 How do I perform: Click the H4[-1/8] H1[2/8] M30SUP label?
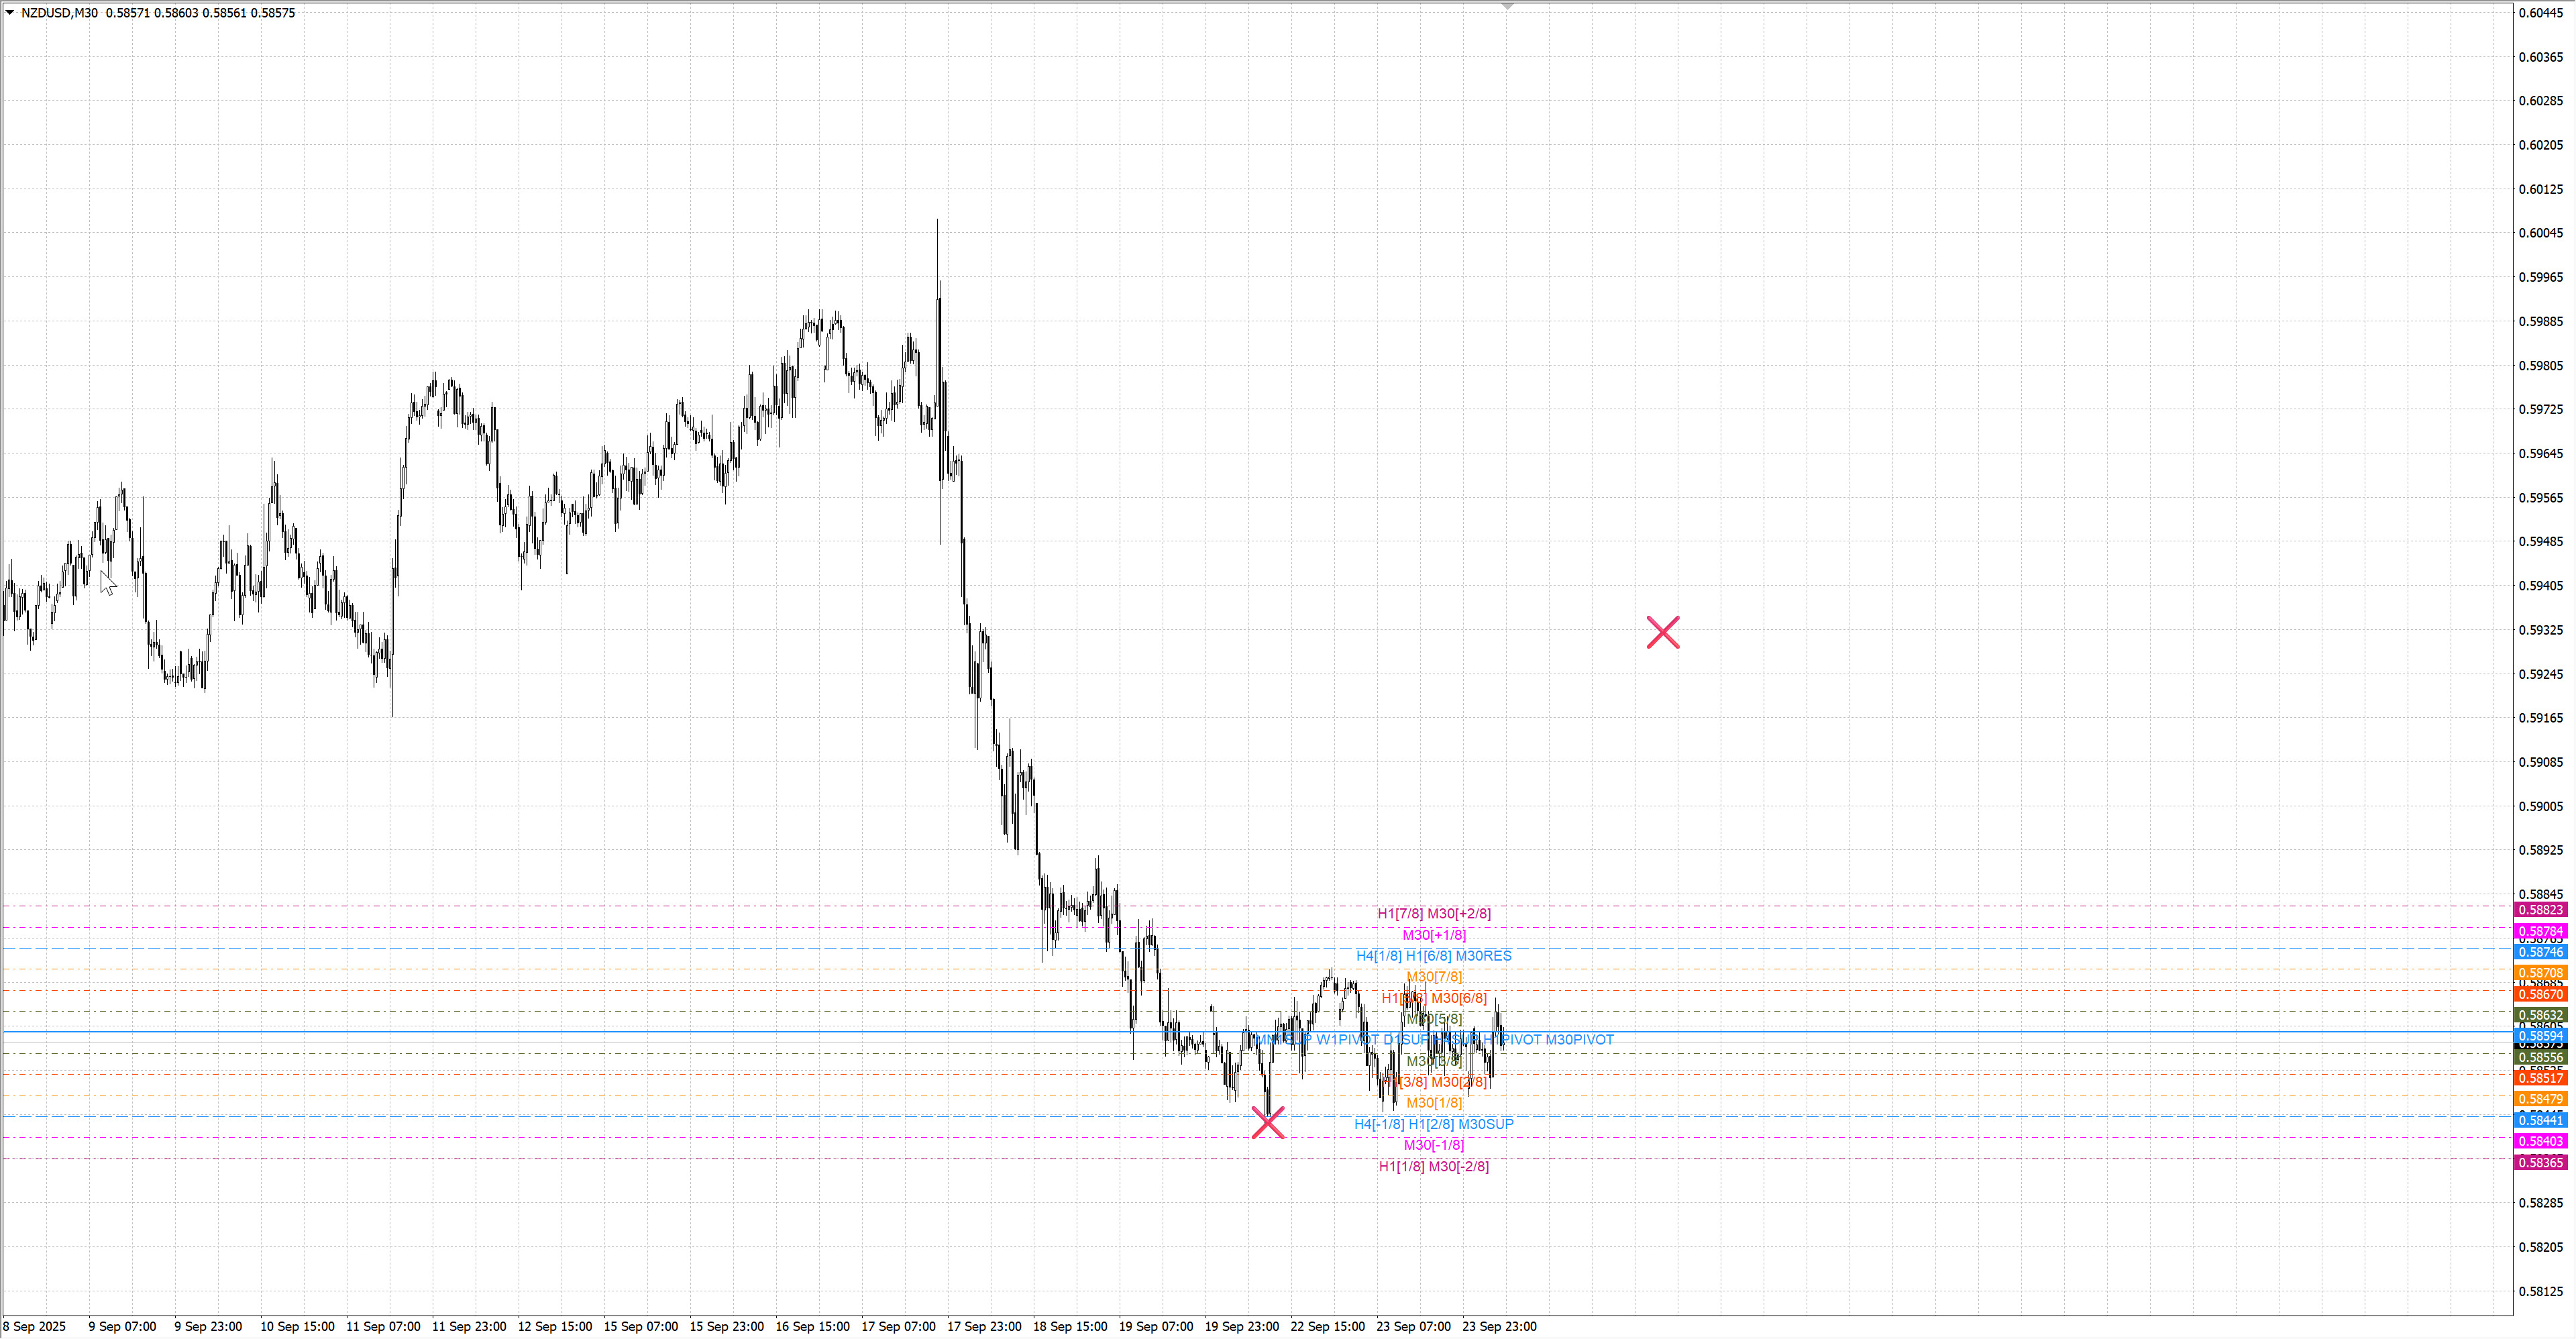(1433, 1124)
